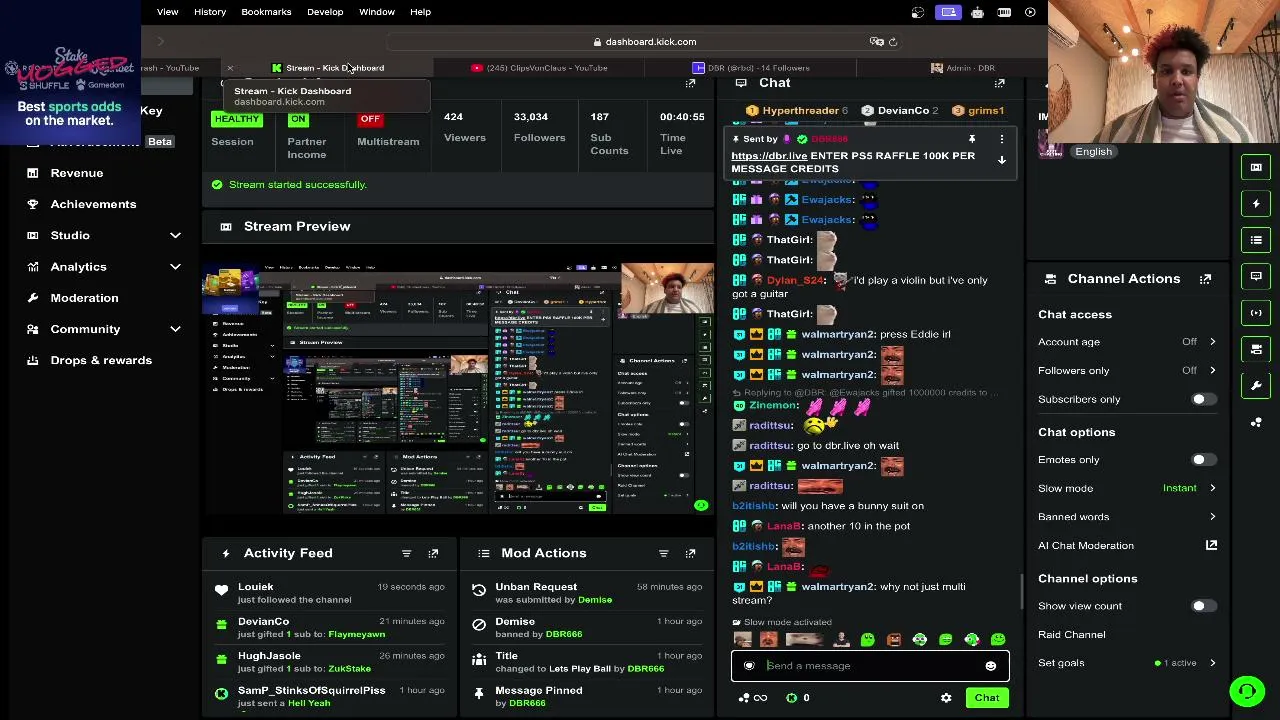Open Drops & rewards section
The image size is (1280, 720).
[x=101, y=360]
